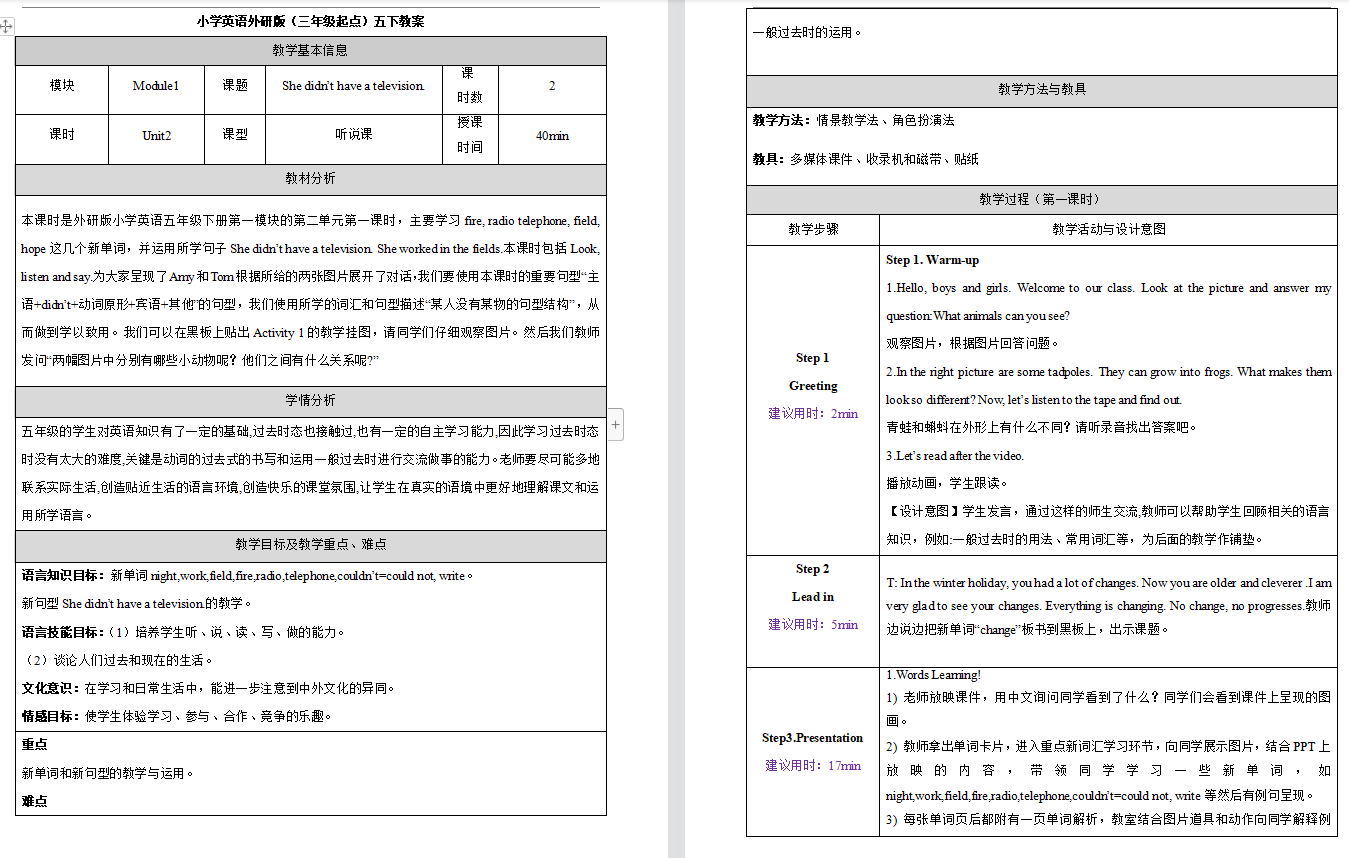The height and width of the screenshot is (858, 1349).
Task: Click the 教学步骤 column header
Action: [x=813, y=229]
